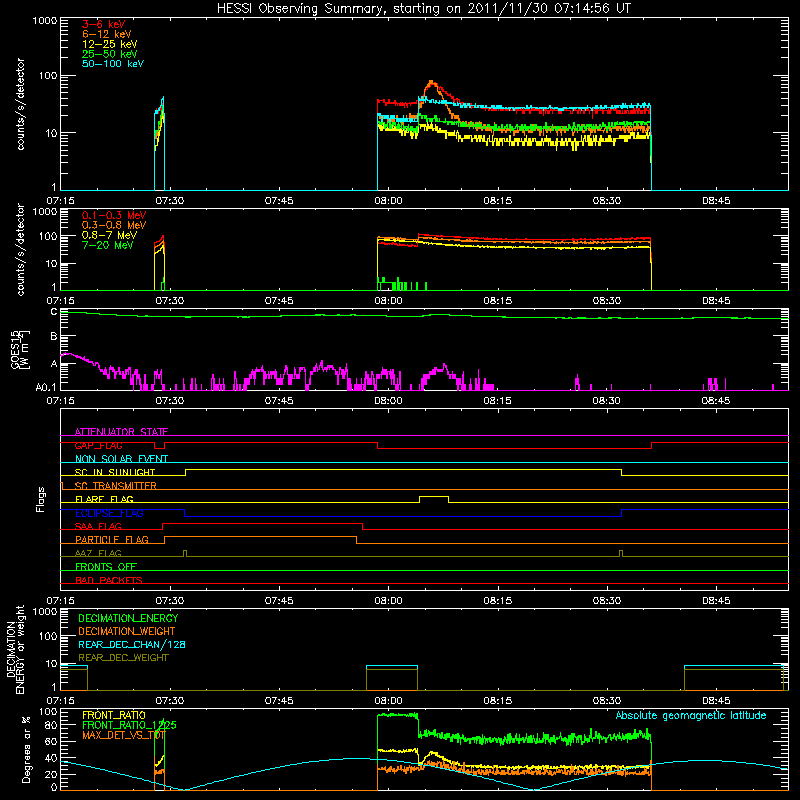Select the orange 6-12 keV legend label

106,34
